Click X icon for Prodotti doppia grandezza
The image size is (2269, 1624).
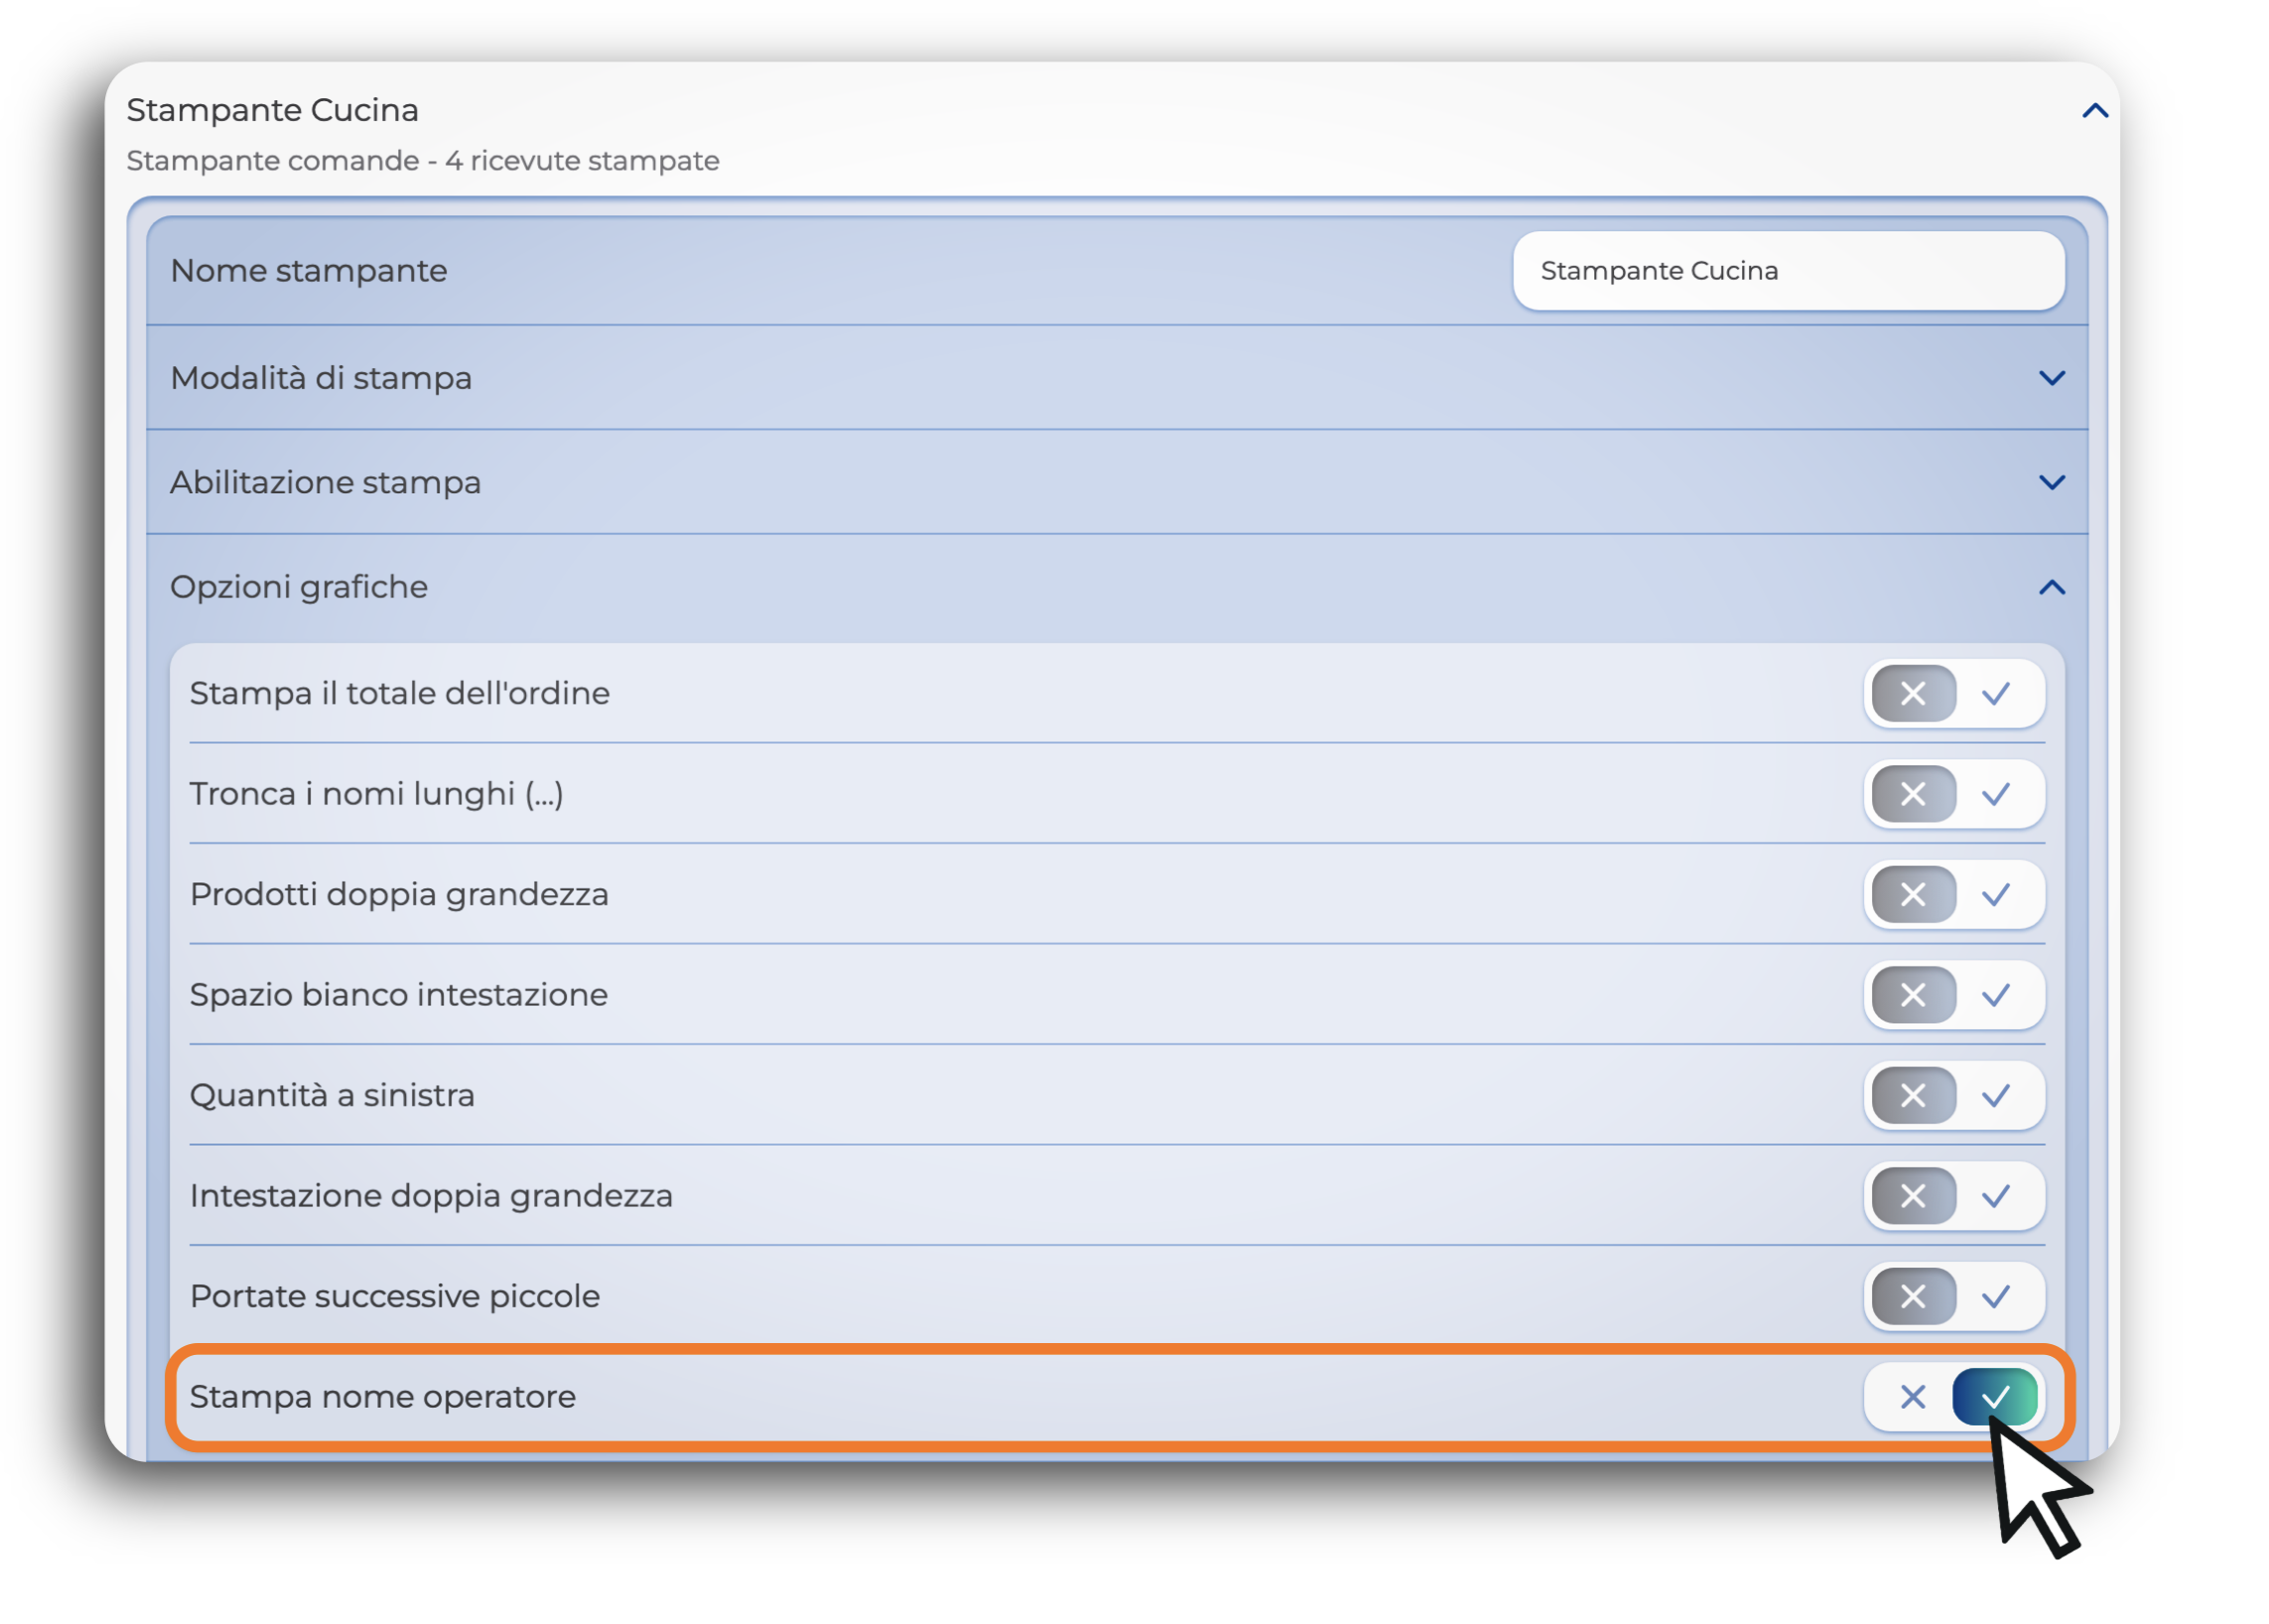point(1912,895)
